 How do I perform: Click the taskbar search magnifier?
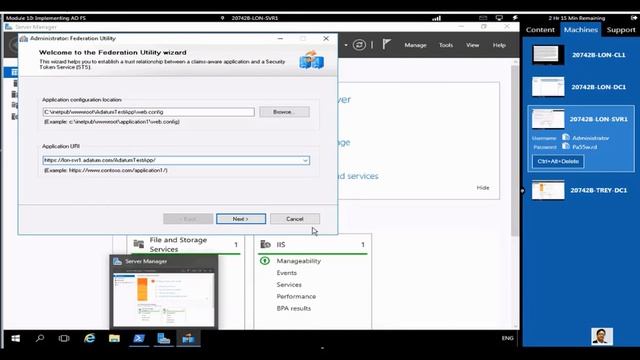pyautogui.click(x=40, y=338)
